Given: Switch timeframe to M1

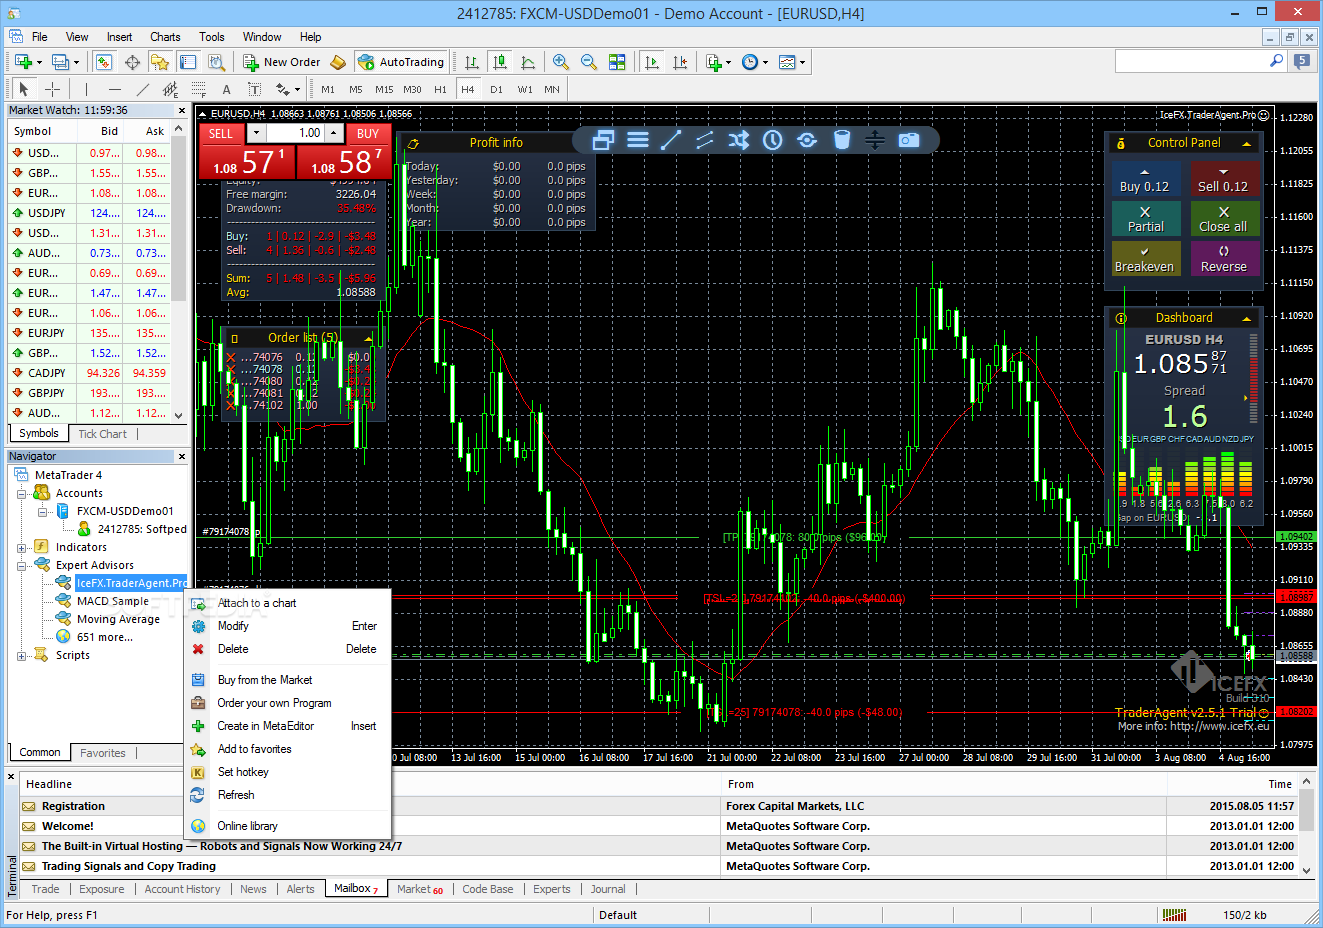Looking at the screenshot, I should tap(328, 89).
